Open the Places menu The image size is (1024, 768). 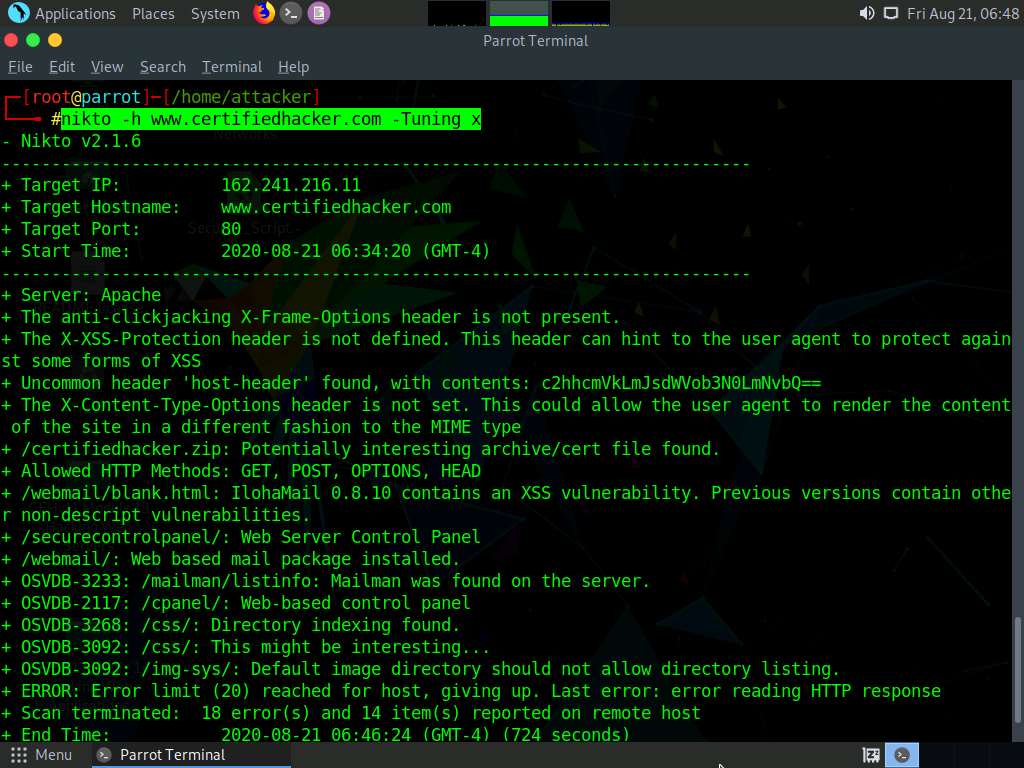click(153, 14)
